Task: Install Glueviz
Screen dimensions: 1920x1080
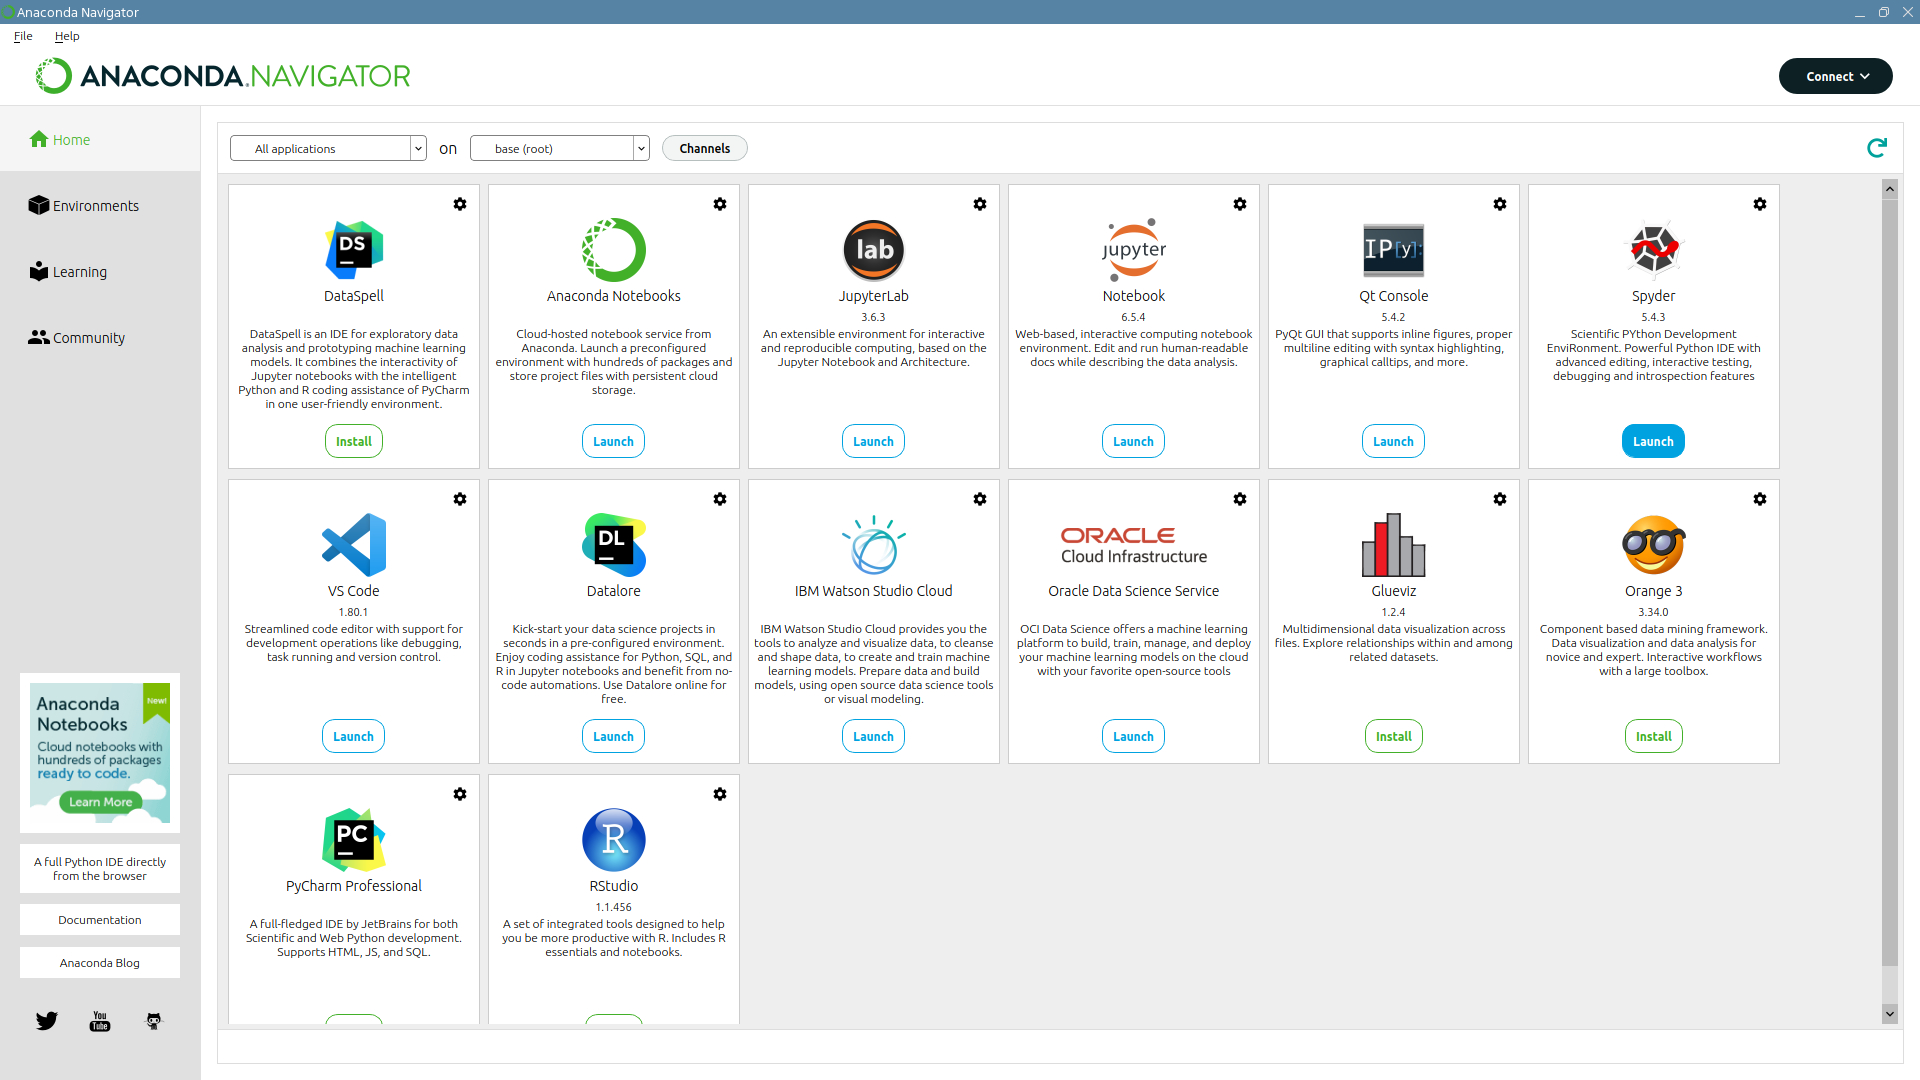Action: (1394, 736)
